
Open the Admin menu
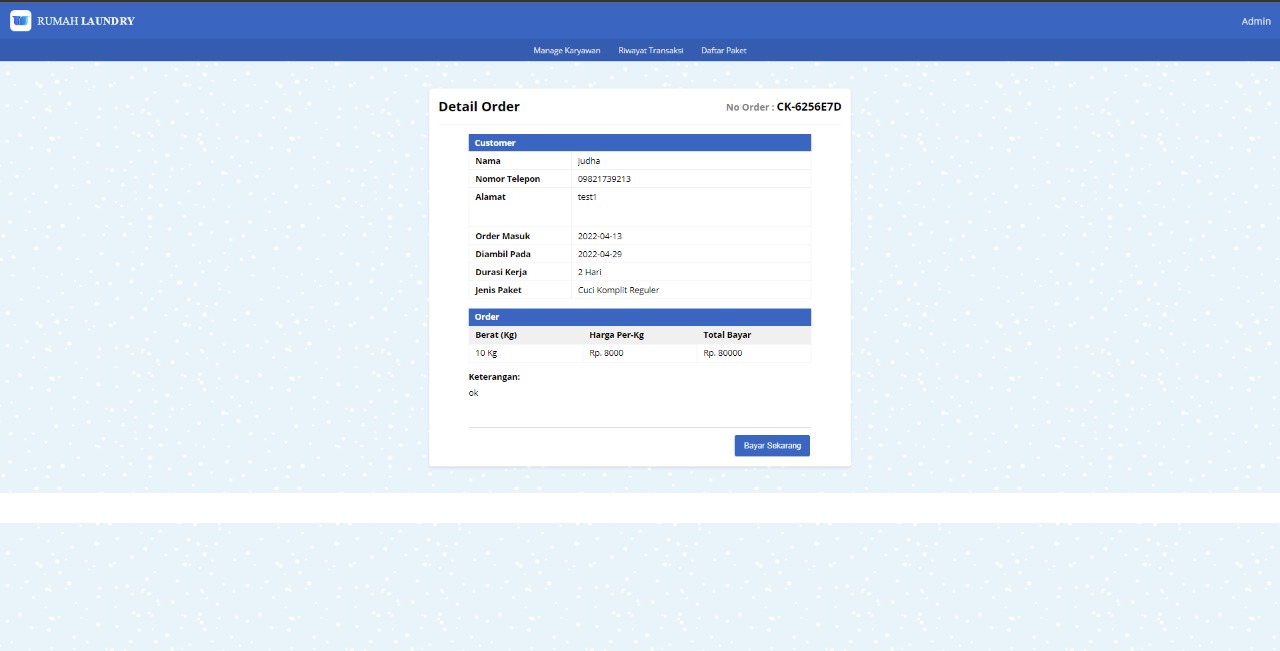[x=1255, y=20]
